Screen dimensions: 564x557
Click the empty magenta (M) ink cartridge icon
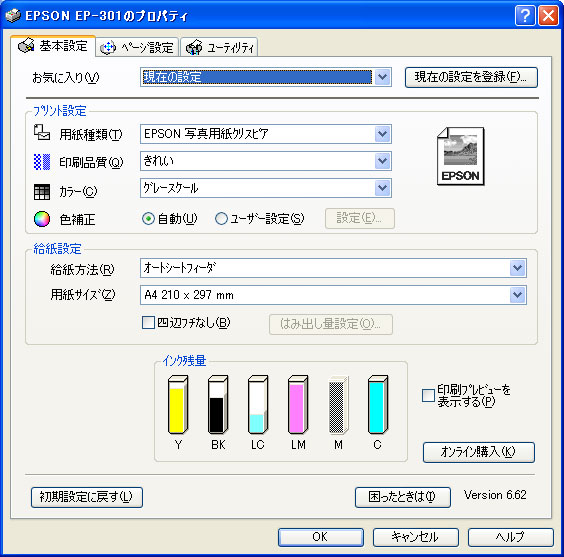[x=338, y=405]
